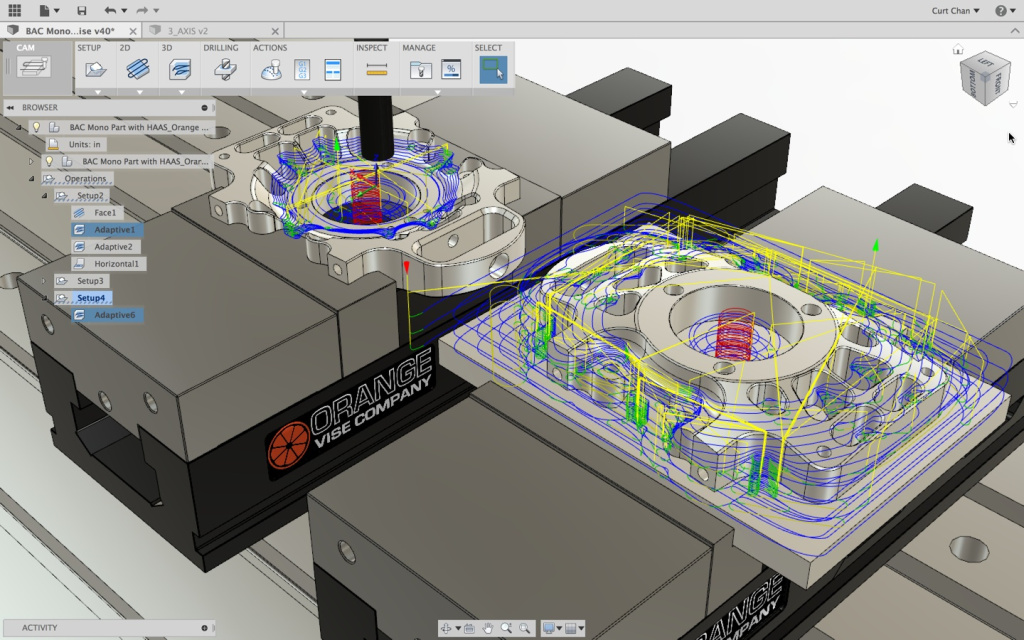Open the 3D toolbar dropdown arrow
This screenshot has width=1024, height=640.
[x=182, y=92]
